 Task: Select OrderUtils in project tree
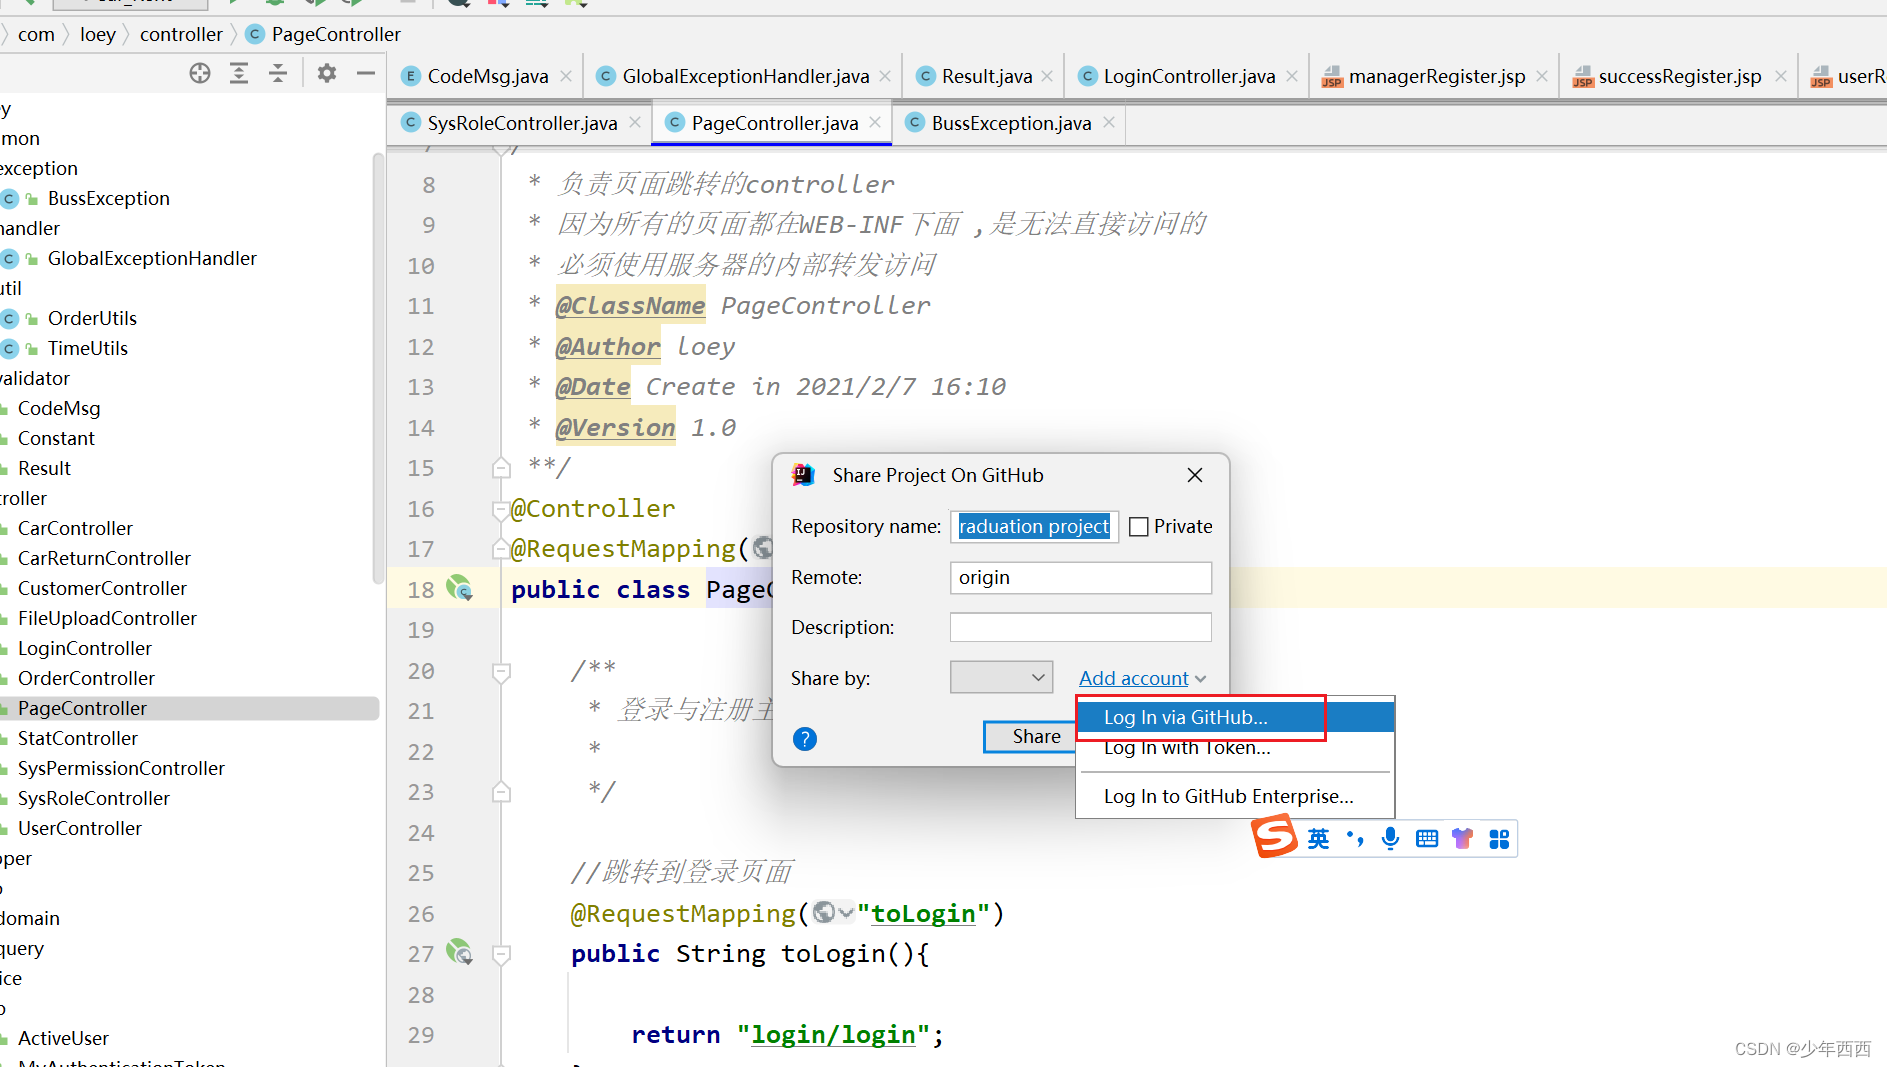coord(92,318)
